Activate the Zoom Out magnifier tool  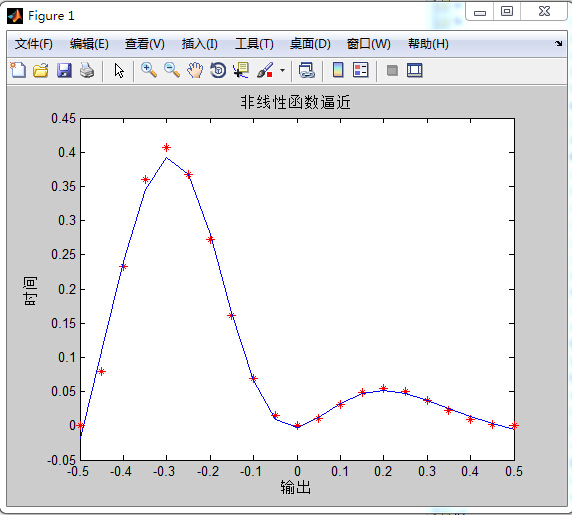(172, 70)
